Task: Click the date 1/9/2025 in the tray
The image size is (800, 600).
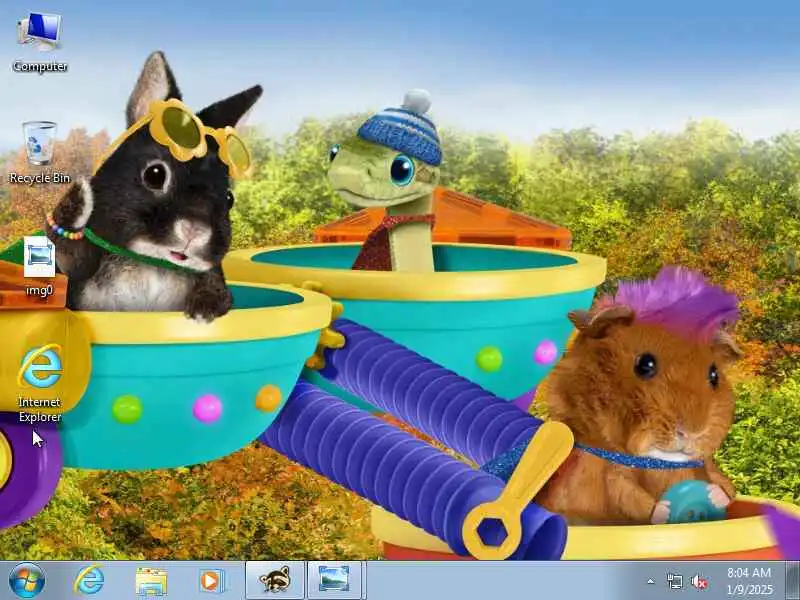Action: point(749,590)
